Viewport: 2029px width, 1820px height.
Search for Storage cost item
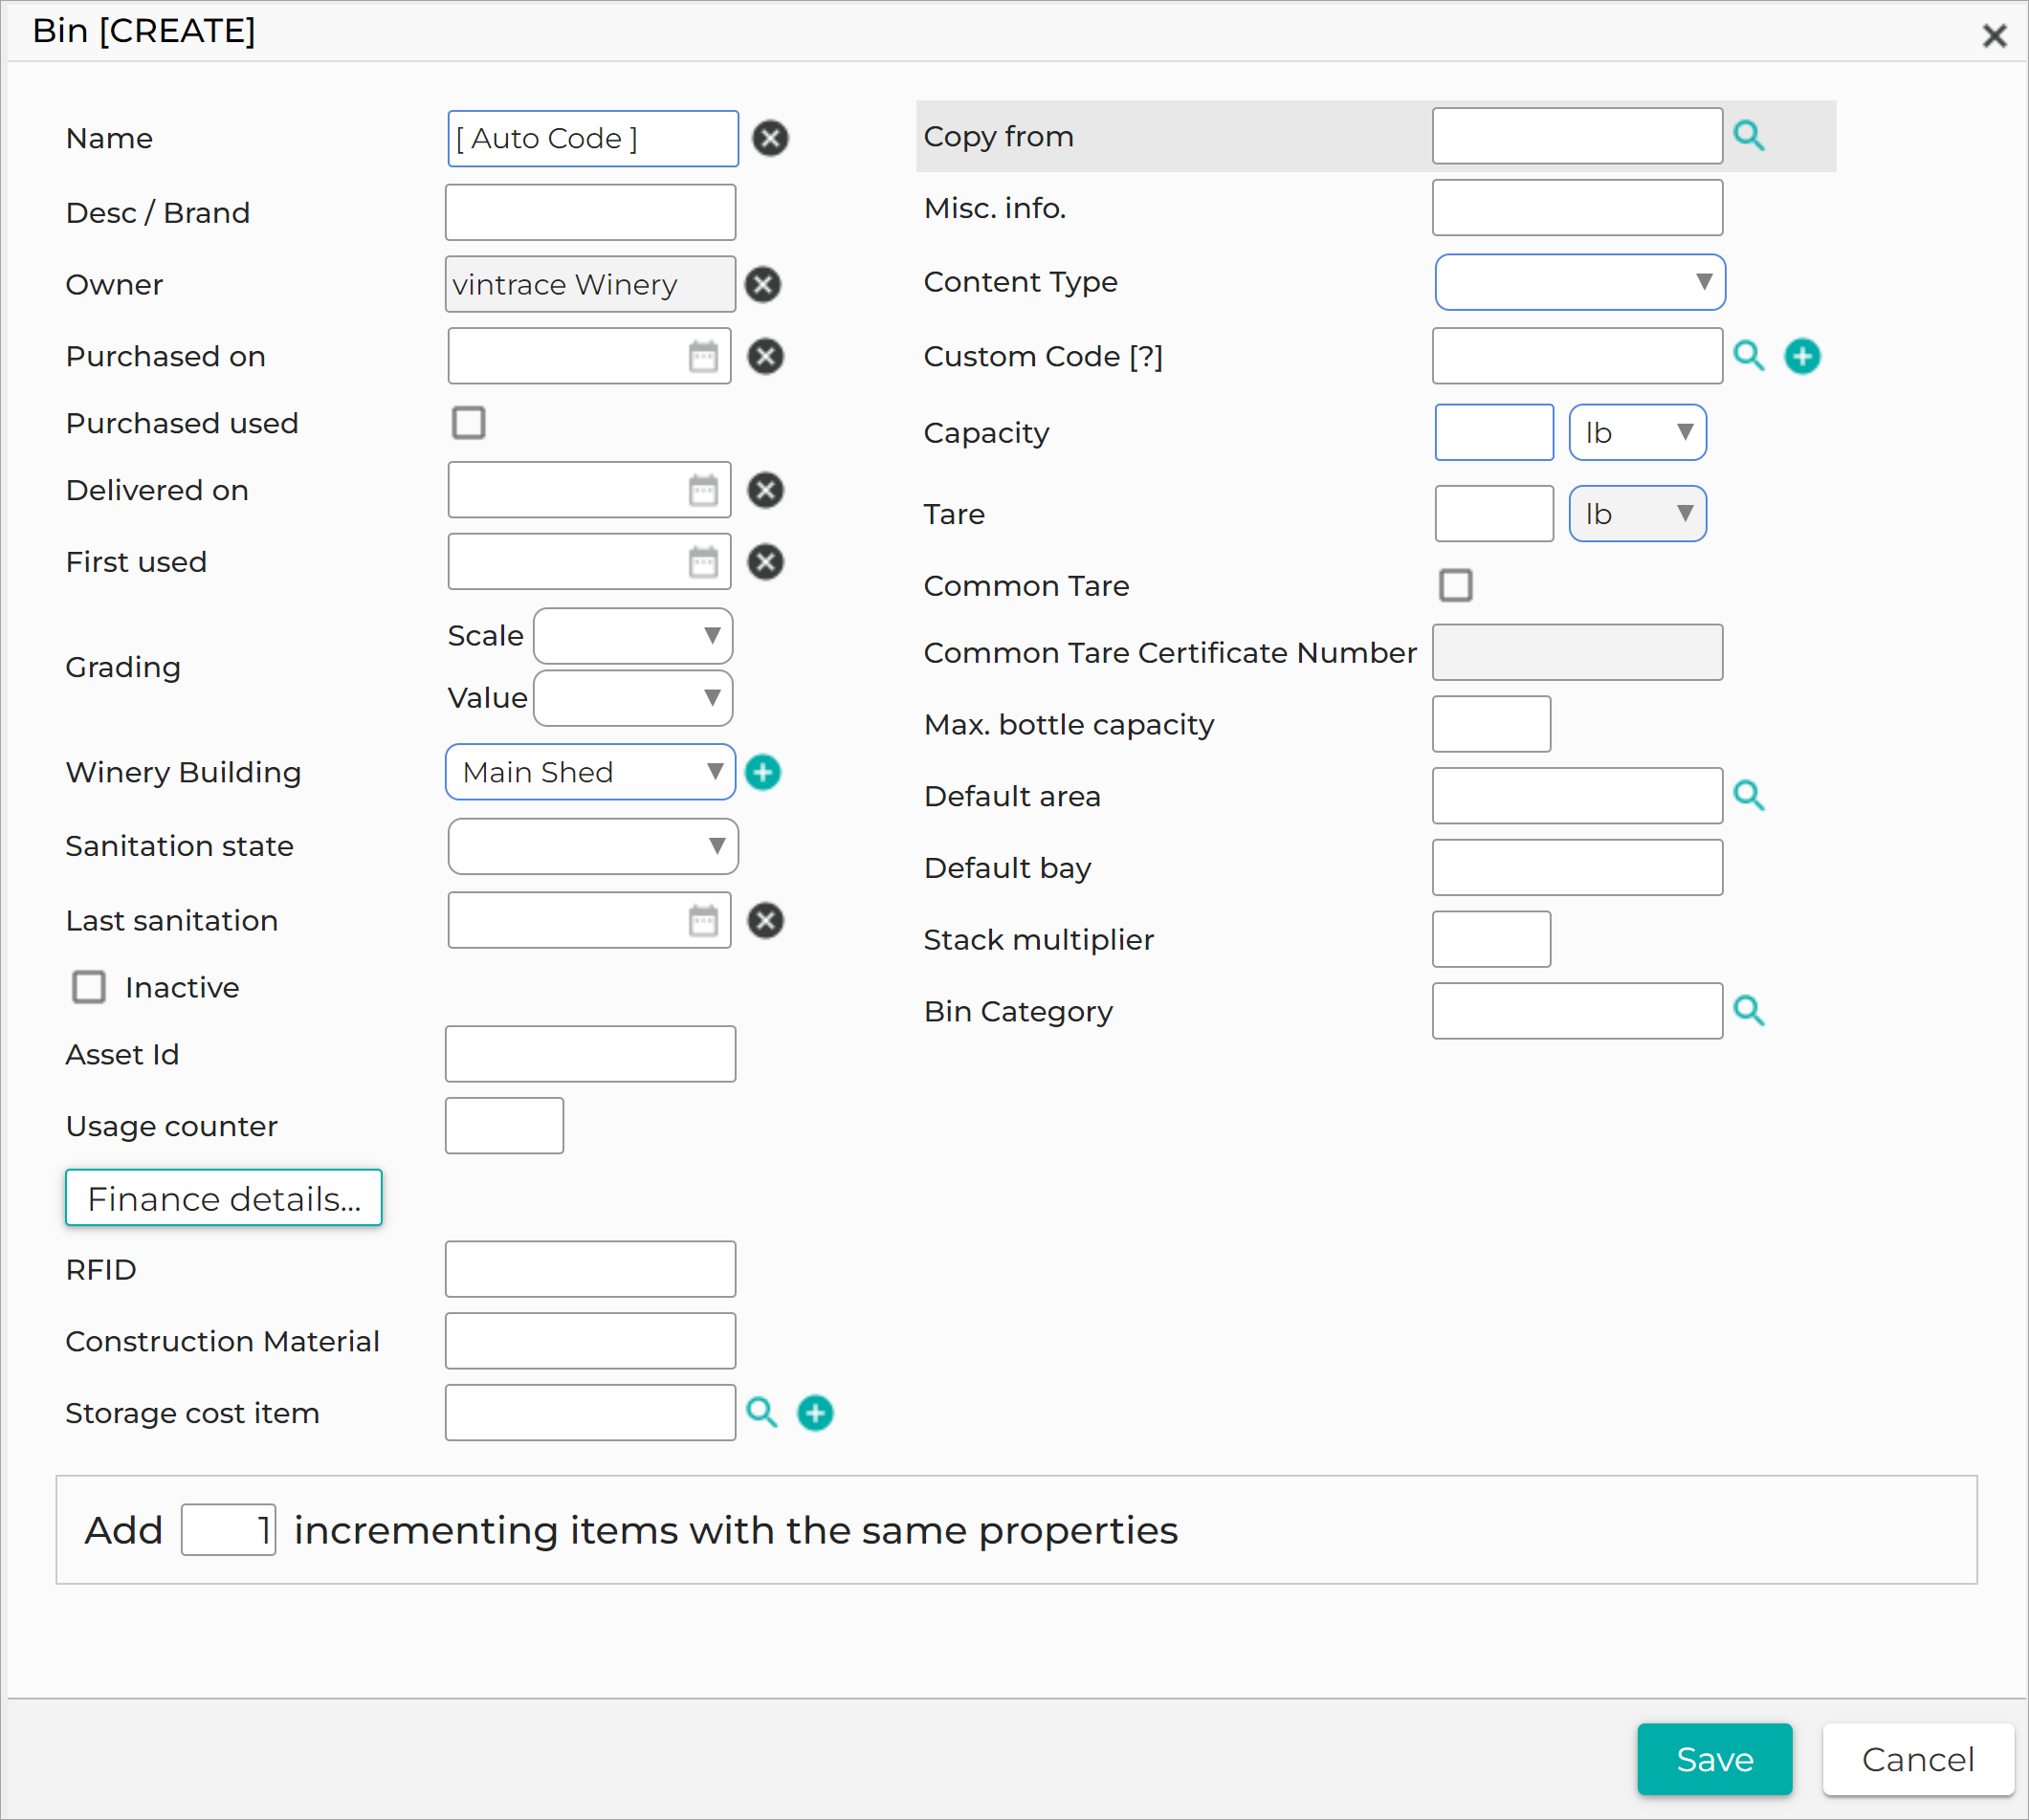(x=762, y=1412)
